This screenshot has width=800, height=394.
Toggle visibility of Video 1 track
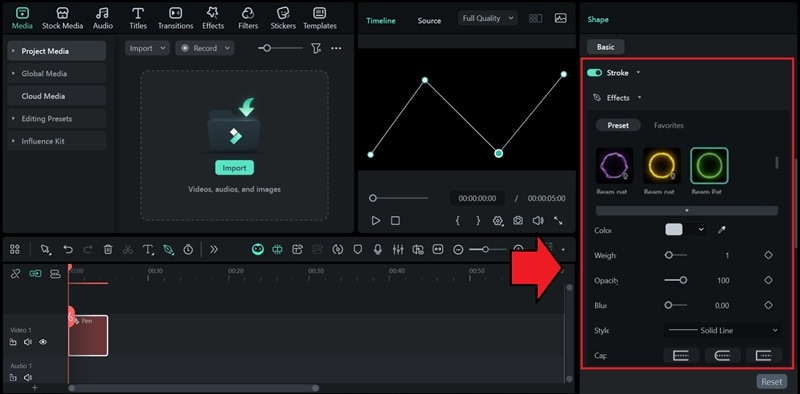point(43,342)
